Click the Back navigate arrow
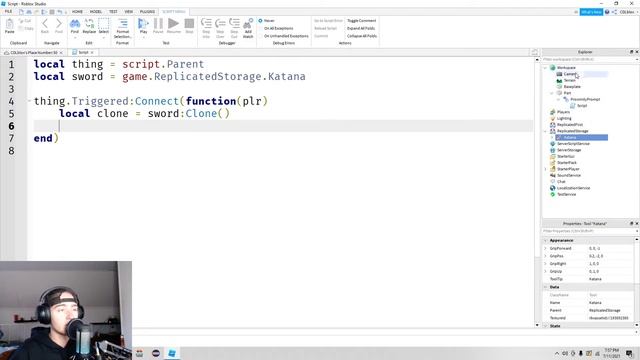This screenshot has height=360, width=640. (45, 25)
